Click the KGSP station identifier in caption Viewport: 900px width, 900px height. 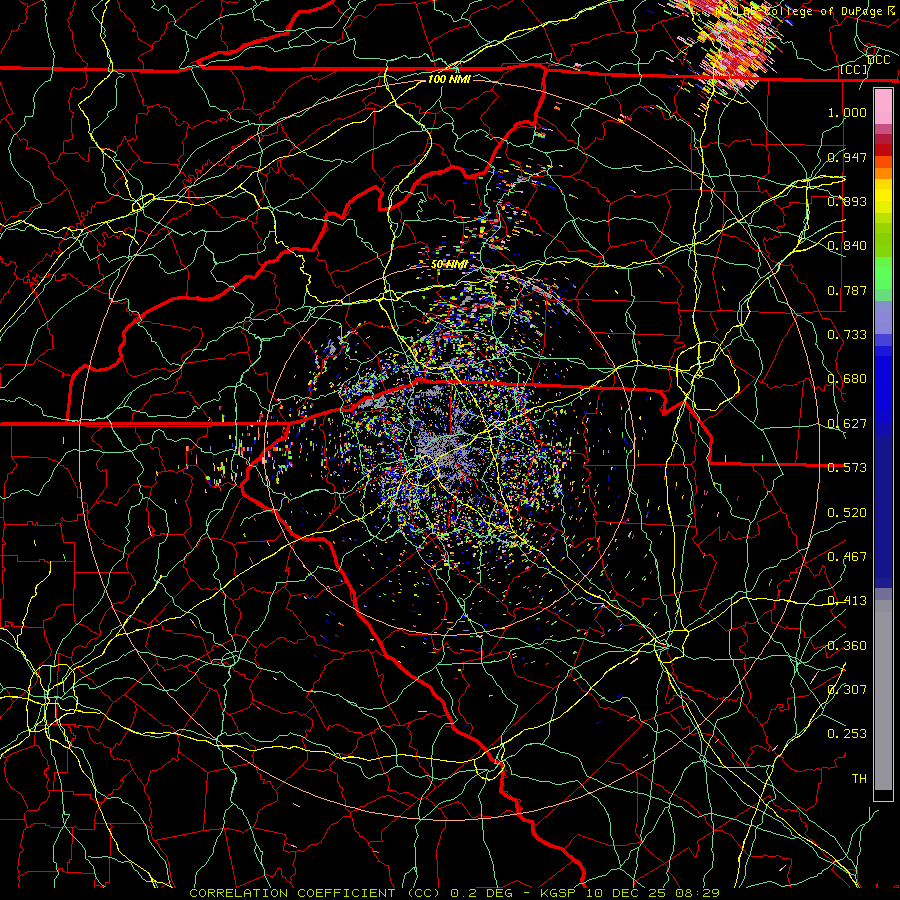[x=560, y=893]
